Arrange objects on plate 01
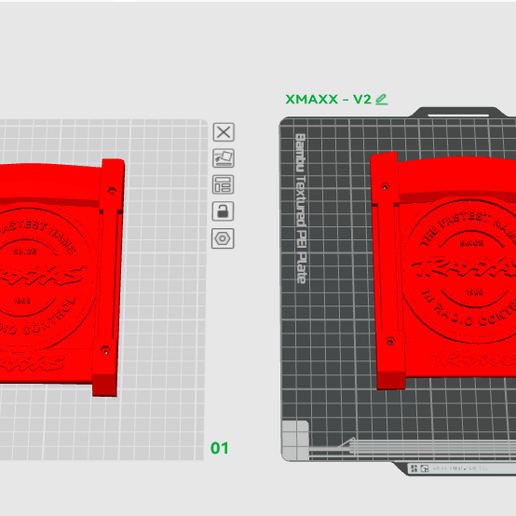The width and height of the screenshot is (516, 516). pos(223,185)
